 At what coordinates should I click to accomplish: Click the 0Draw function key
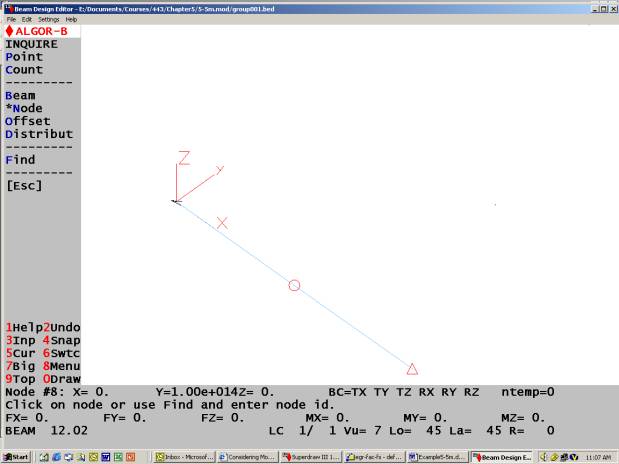[62, 379]
